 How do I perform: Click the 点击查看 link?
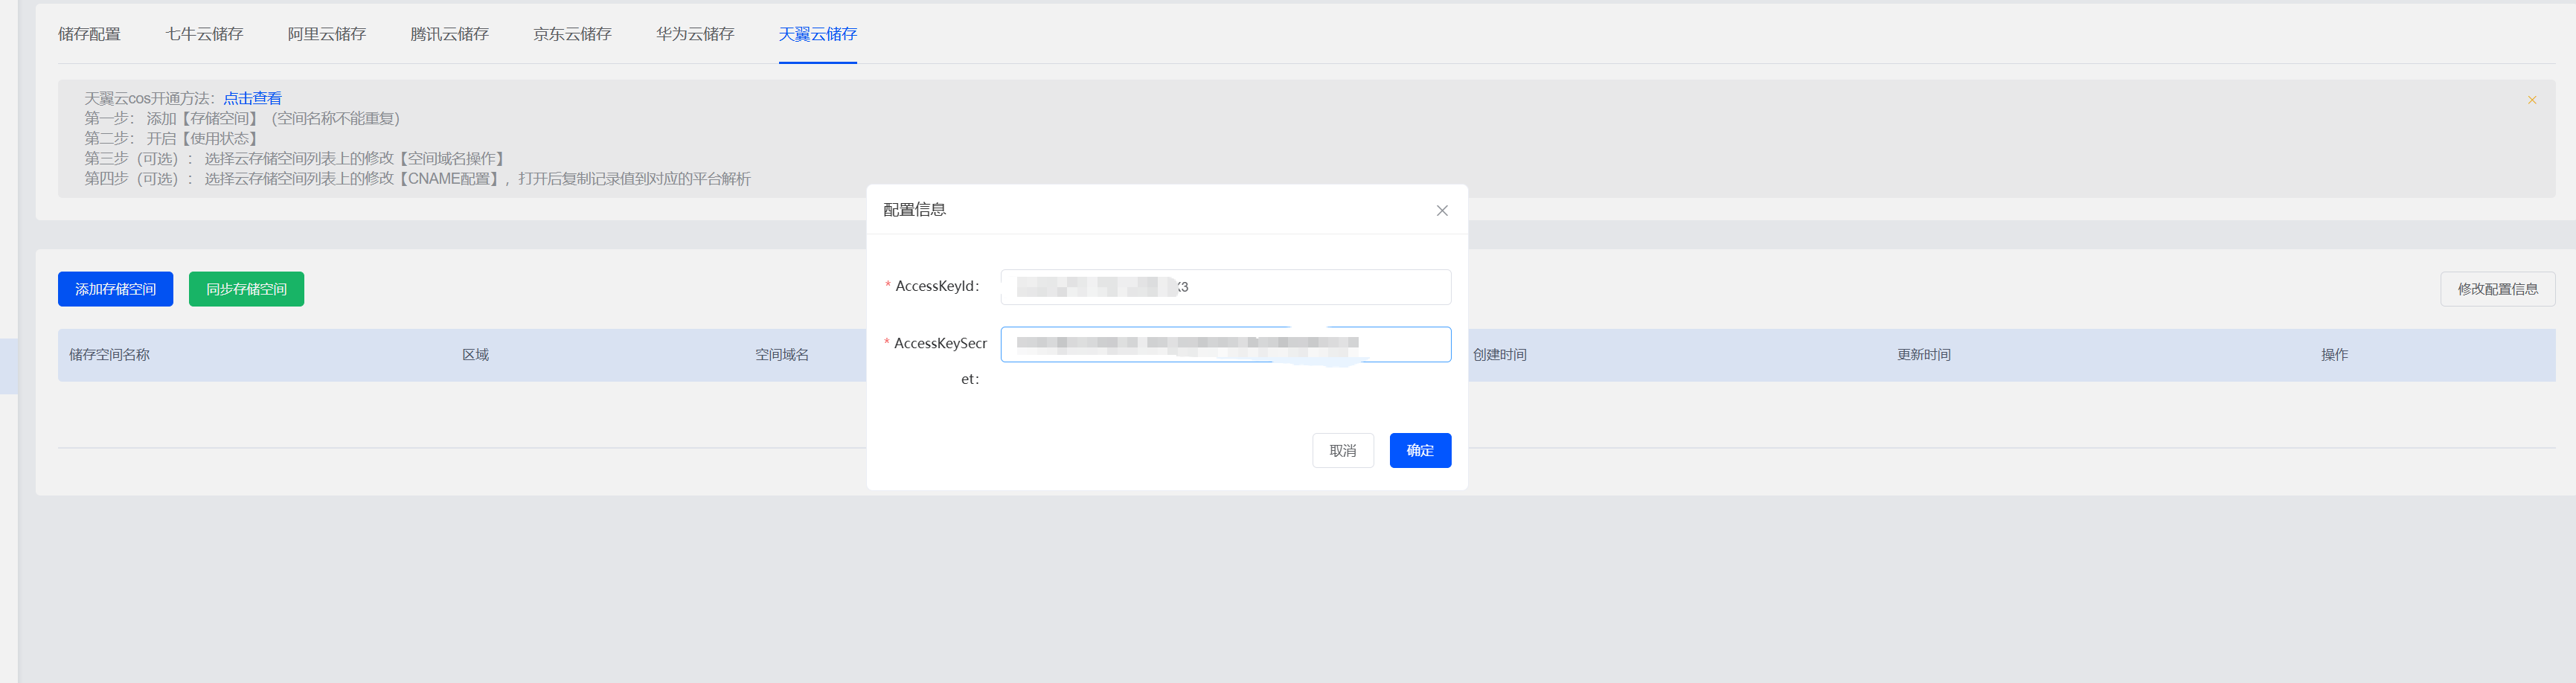252,98
